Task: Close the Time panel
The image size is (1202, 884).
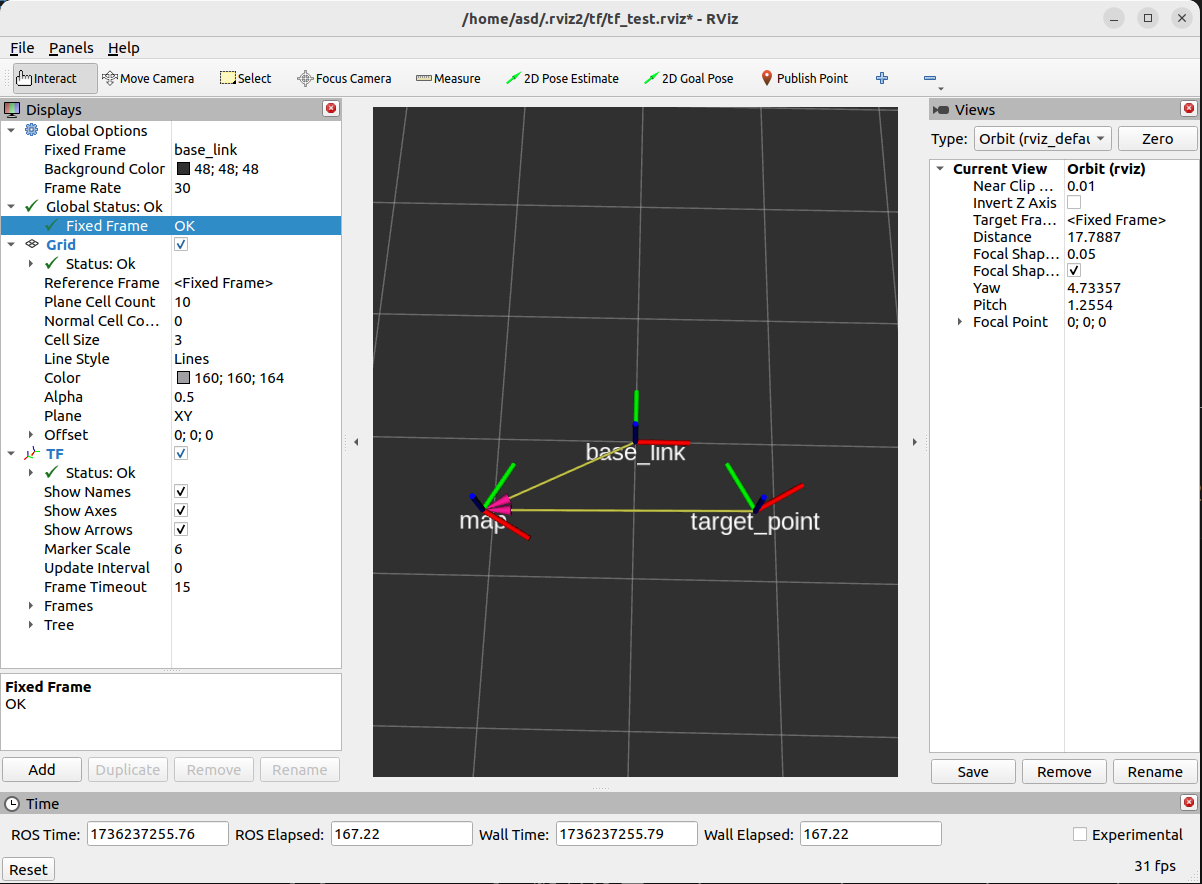Action: (x=1189, y=803)
